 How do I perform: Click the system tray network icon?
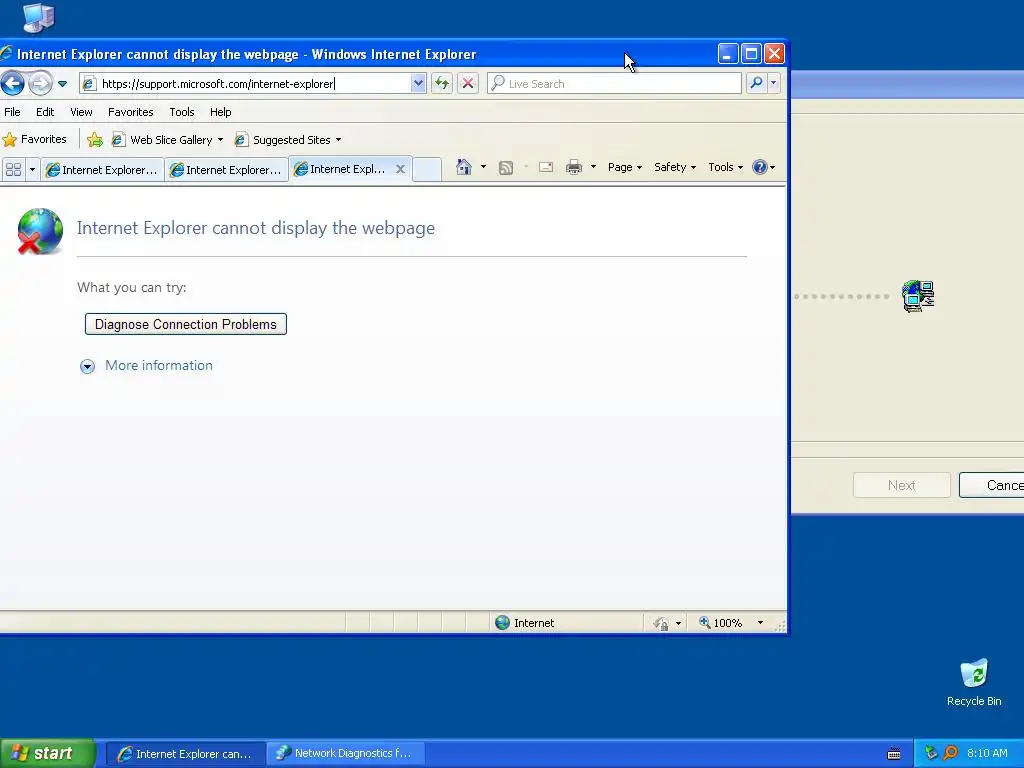[x=931, y=754]
